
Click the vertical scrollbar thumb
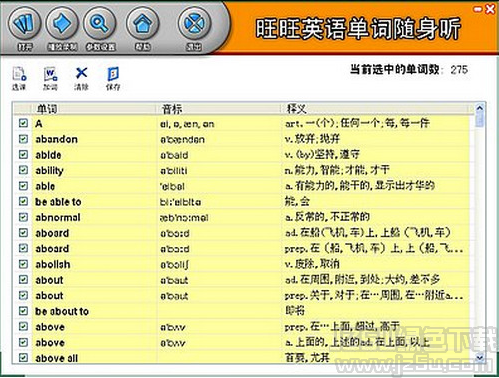click(x=480, y=120)
